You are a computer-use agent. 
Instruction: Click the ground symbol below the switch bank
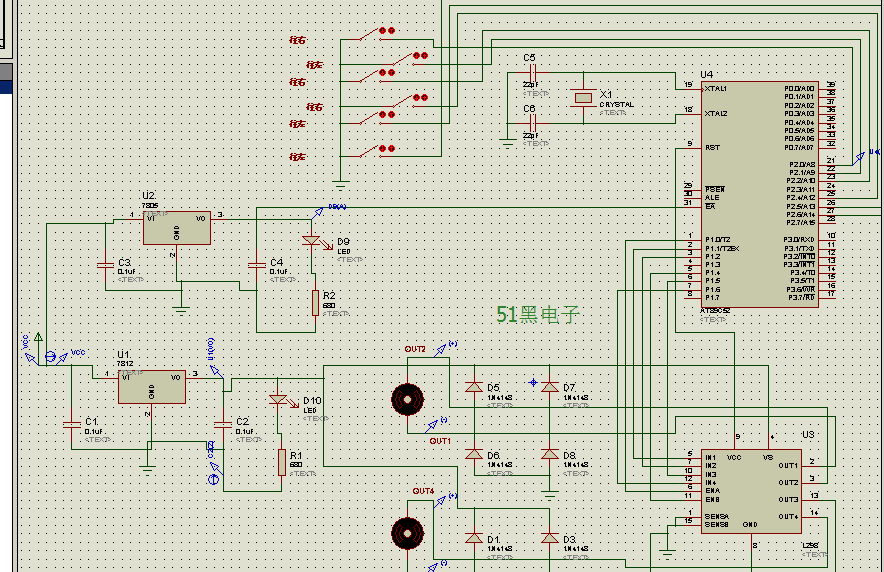(x=340, y=183)
